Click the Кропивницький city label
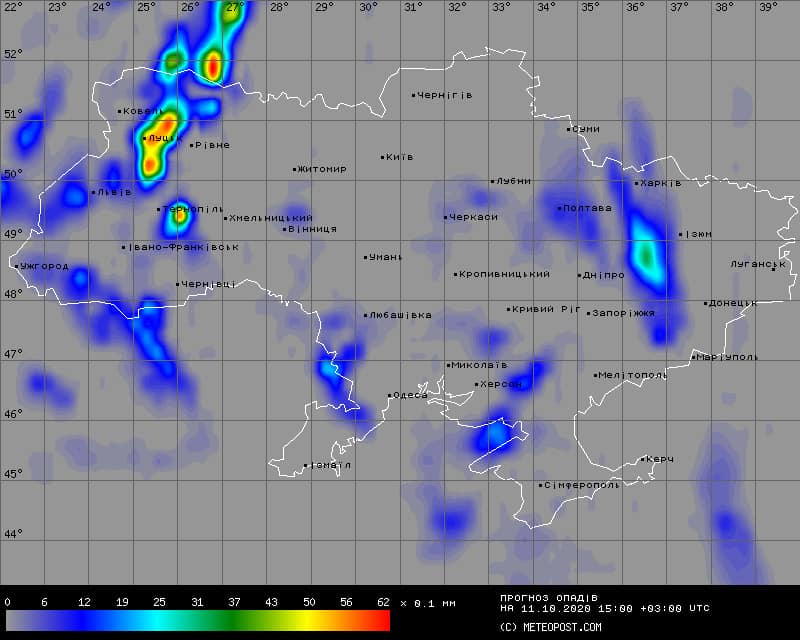This screenshot has width=800, height=640. [505, 274]
